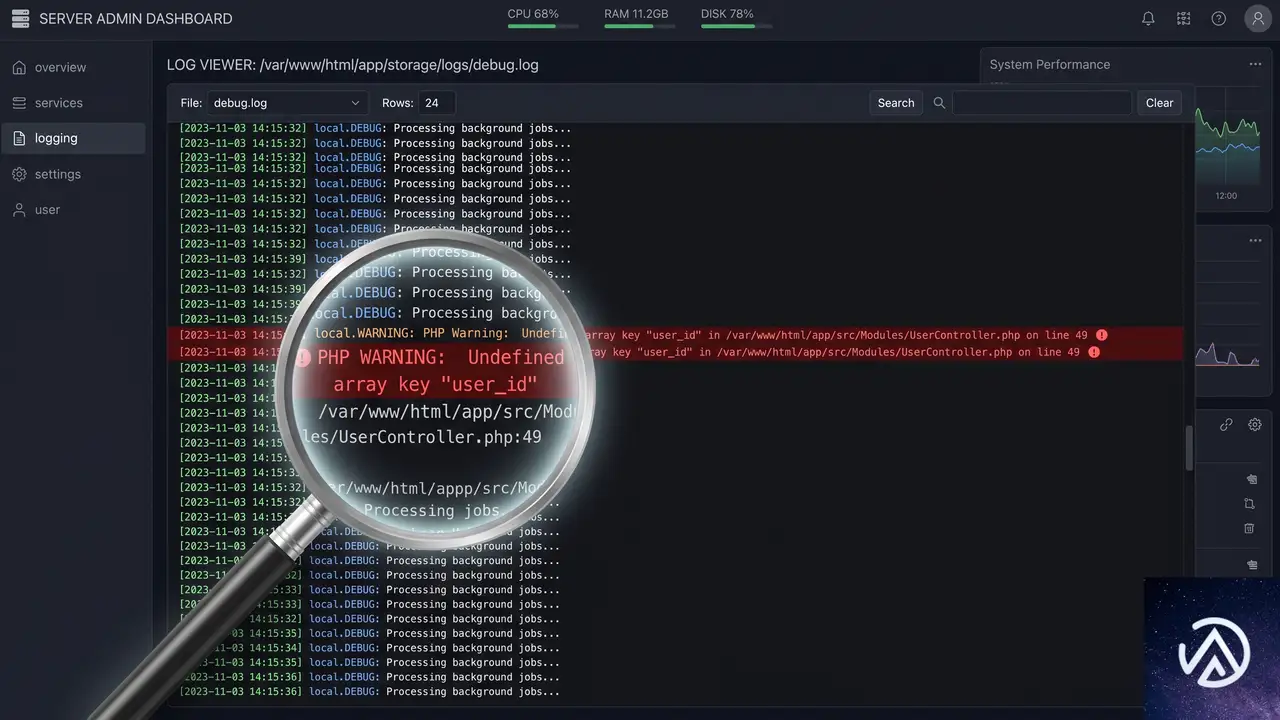Click the log viewer vertical scrollbar
This screenshot has width=1280, height=720.
point(1189,448)
